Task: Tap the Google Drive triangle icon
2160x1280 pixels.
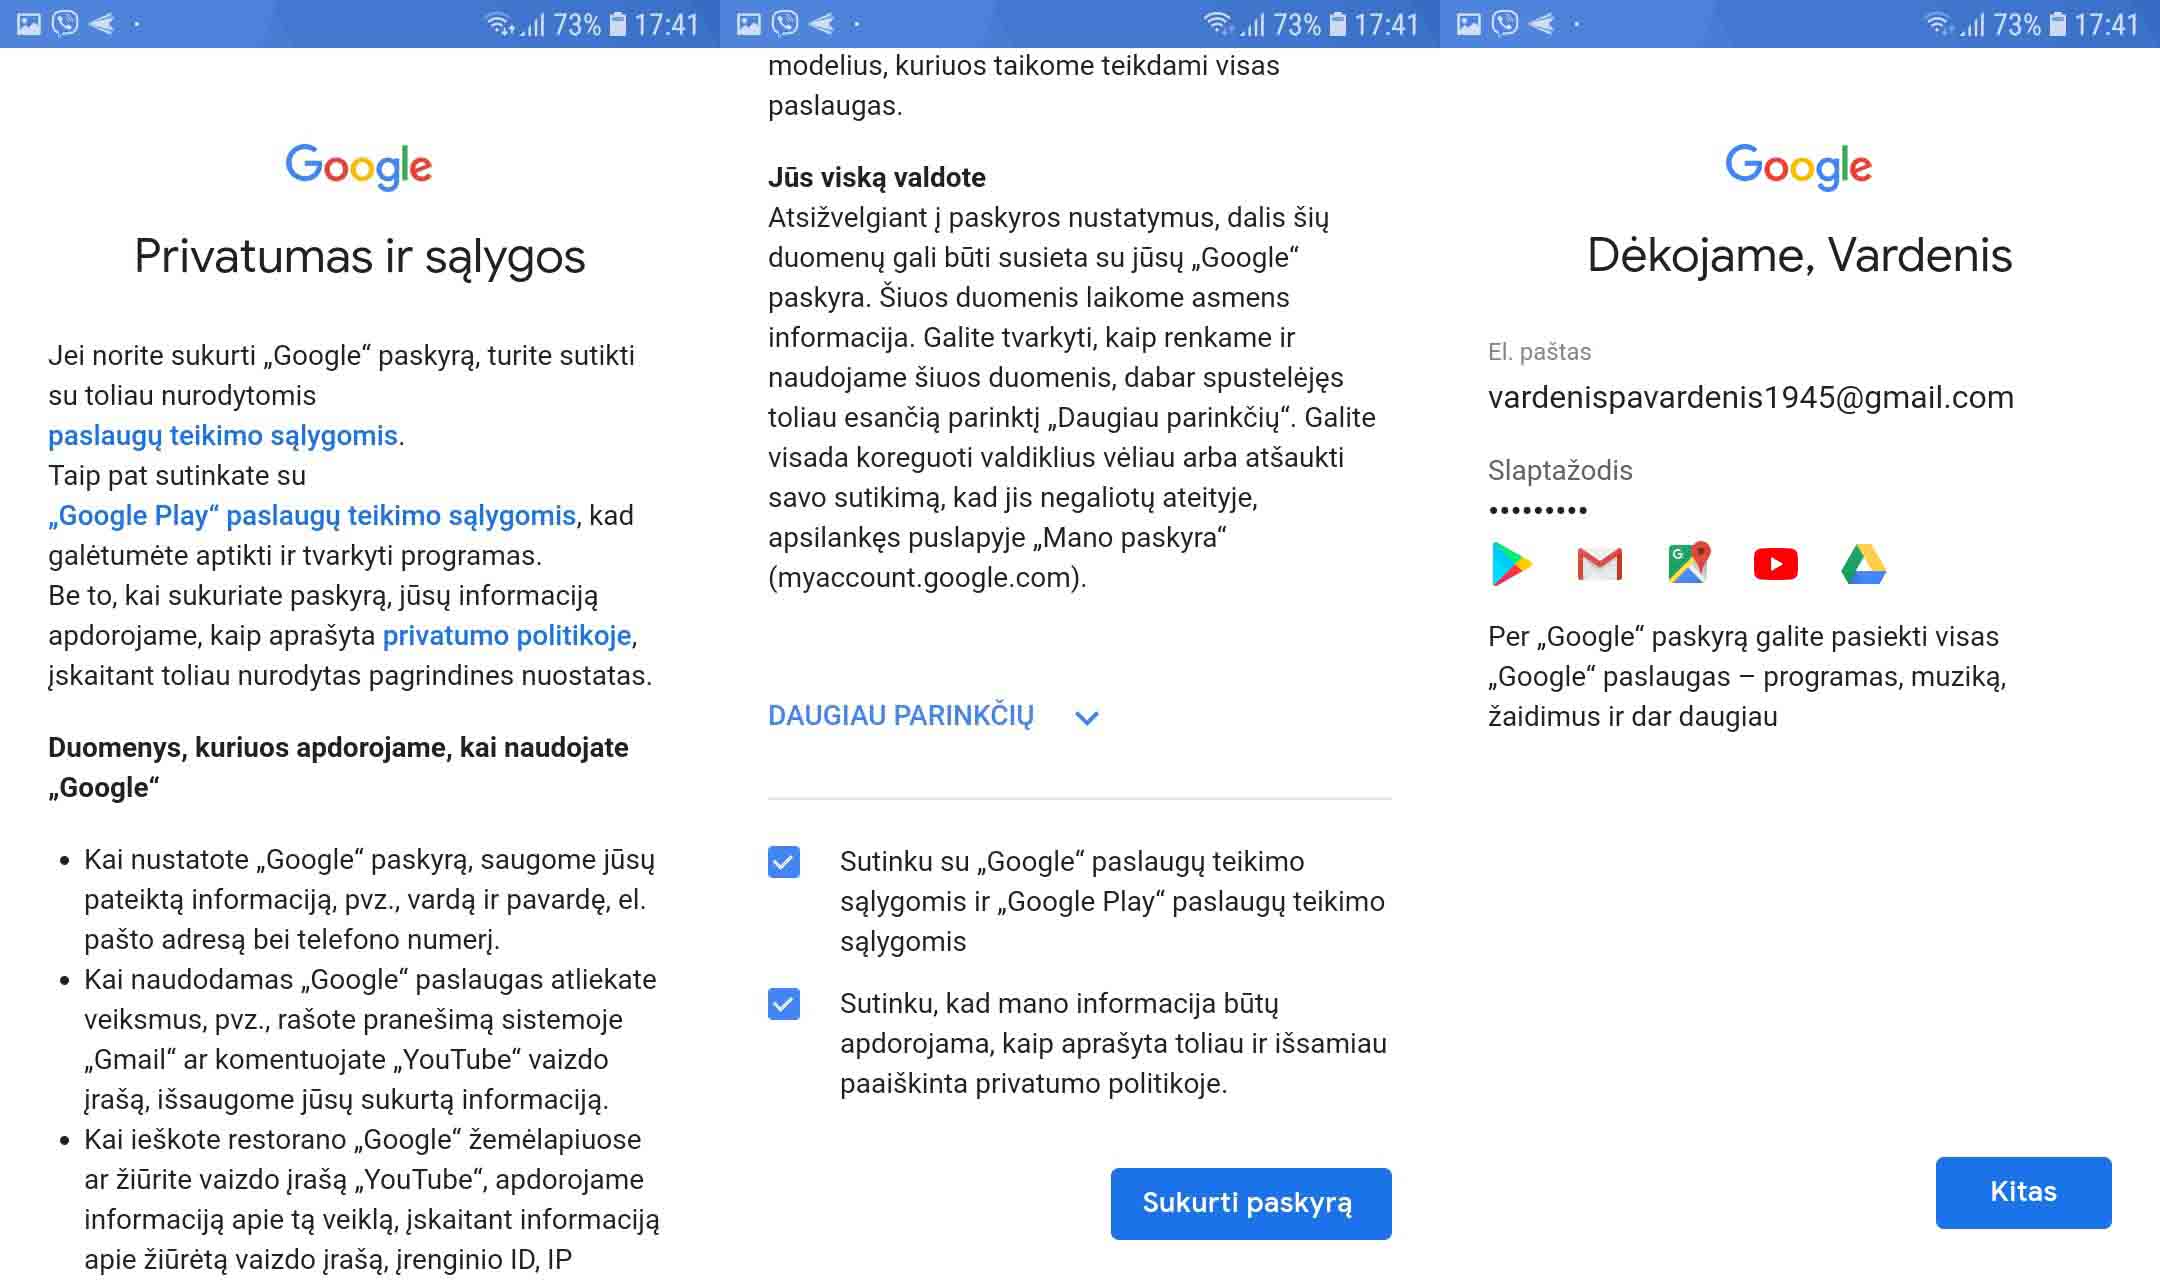Action: pos(1863,564)
